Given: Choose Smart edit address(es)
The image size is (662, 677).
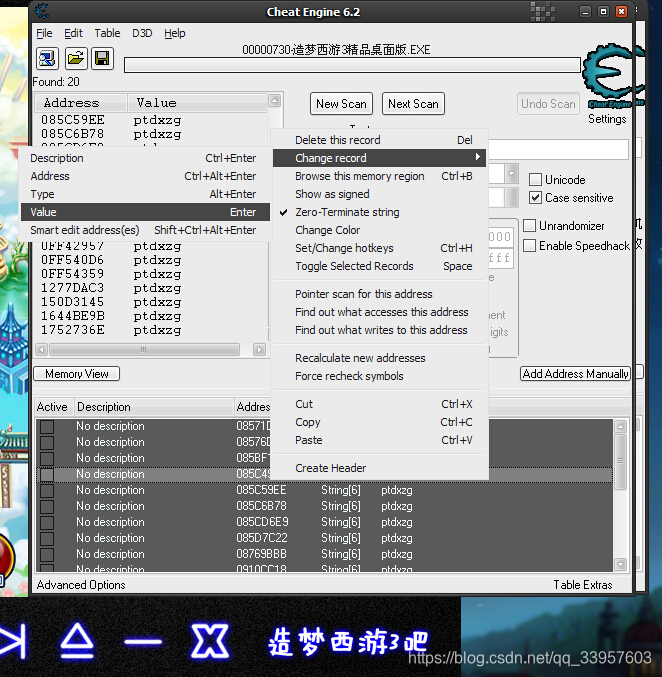Looking at the screenshot, I should tap(145, 230).
